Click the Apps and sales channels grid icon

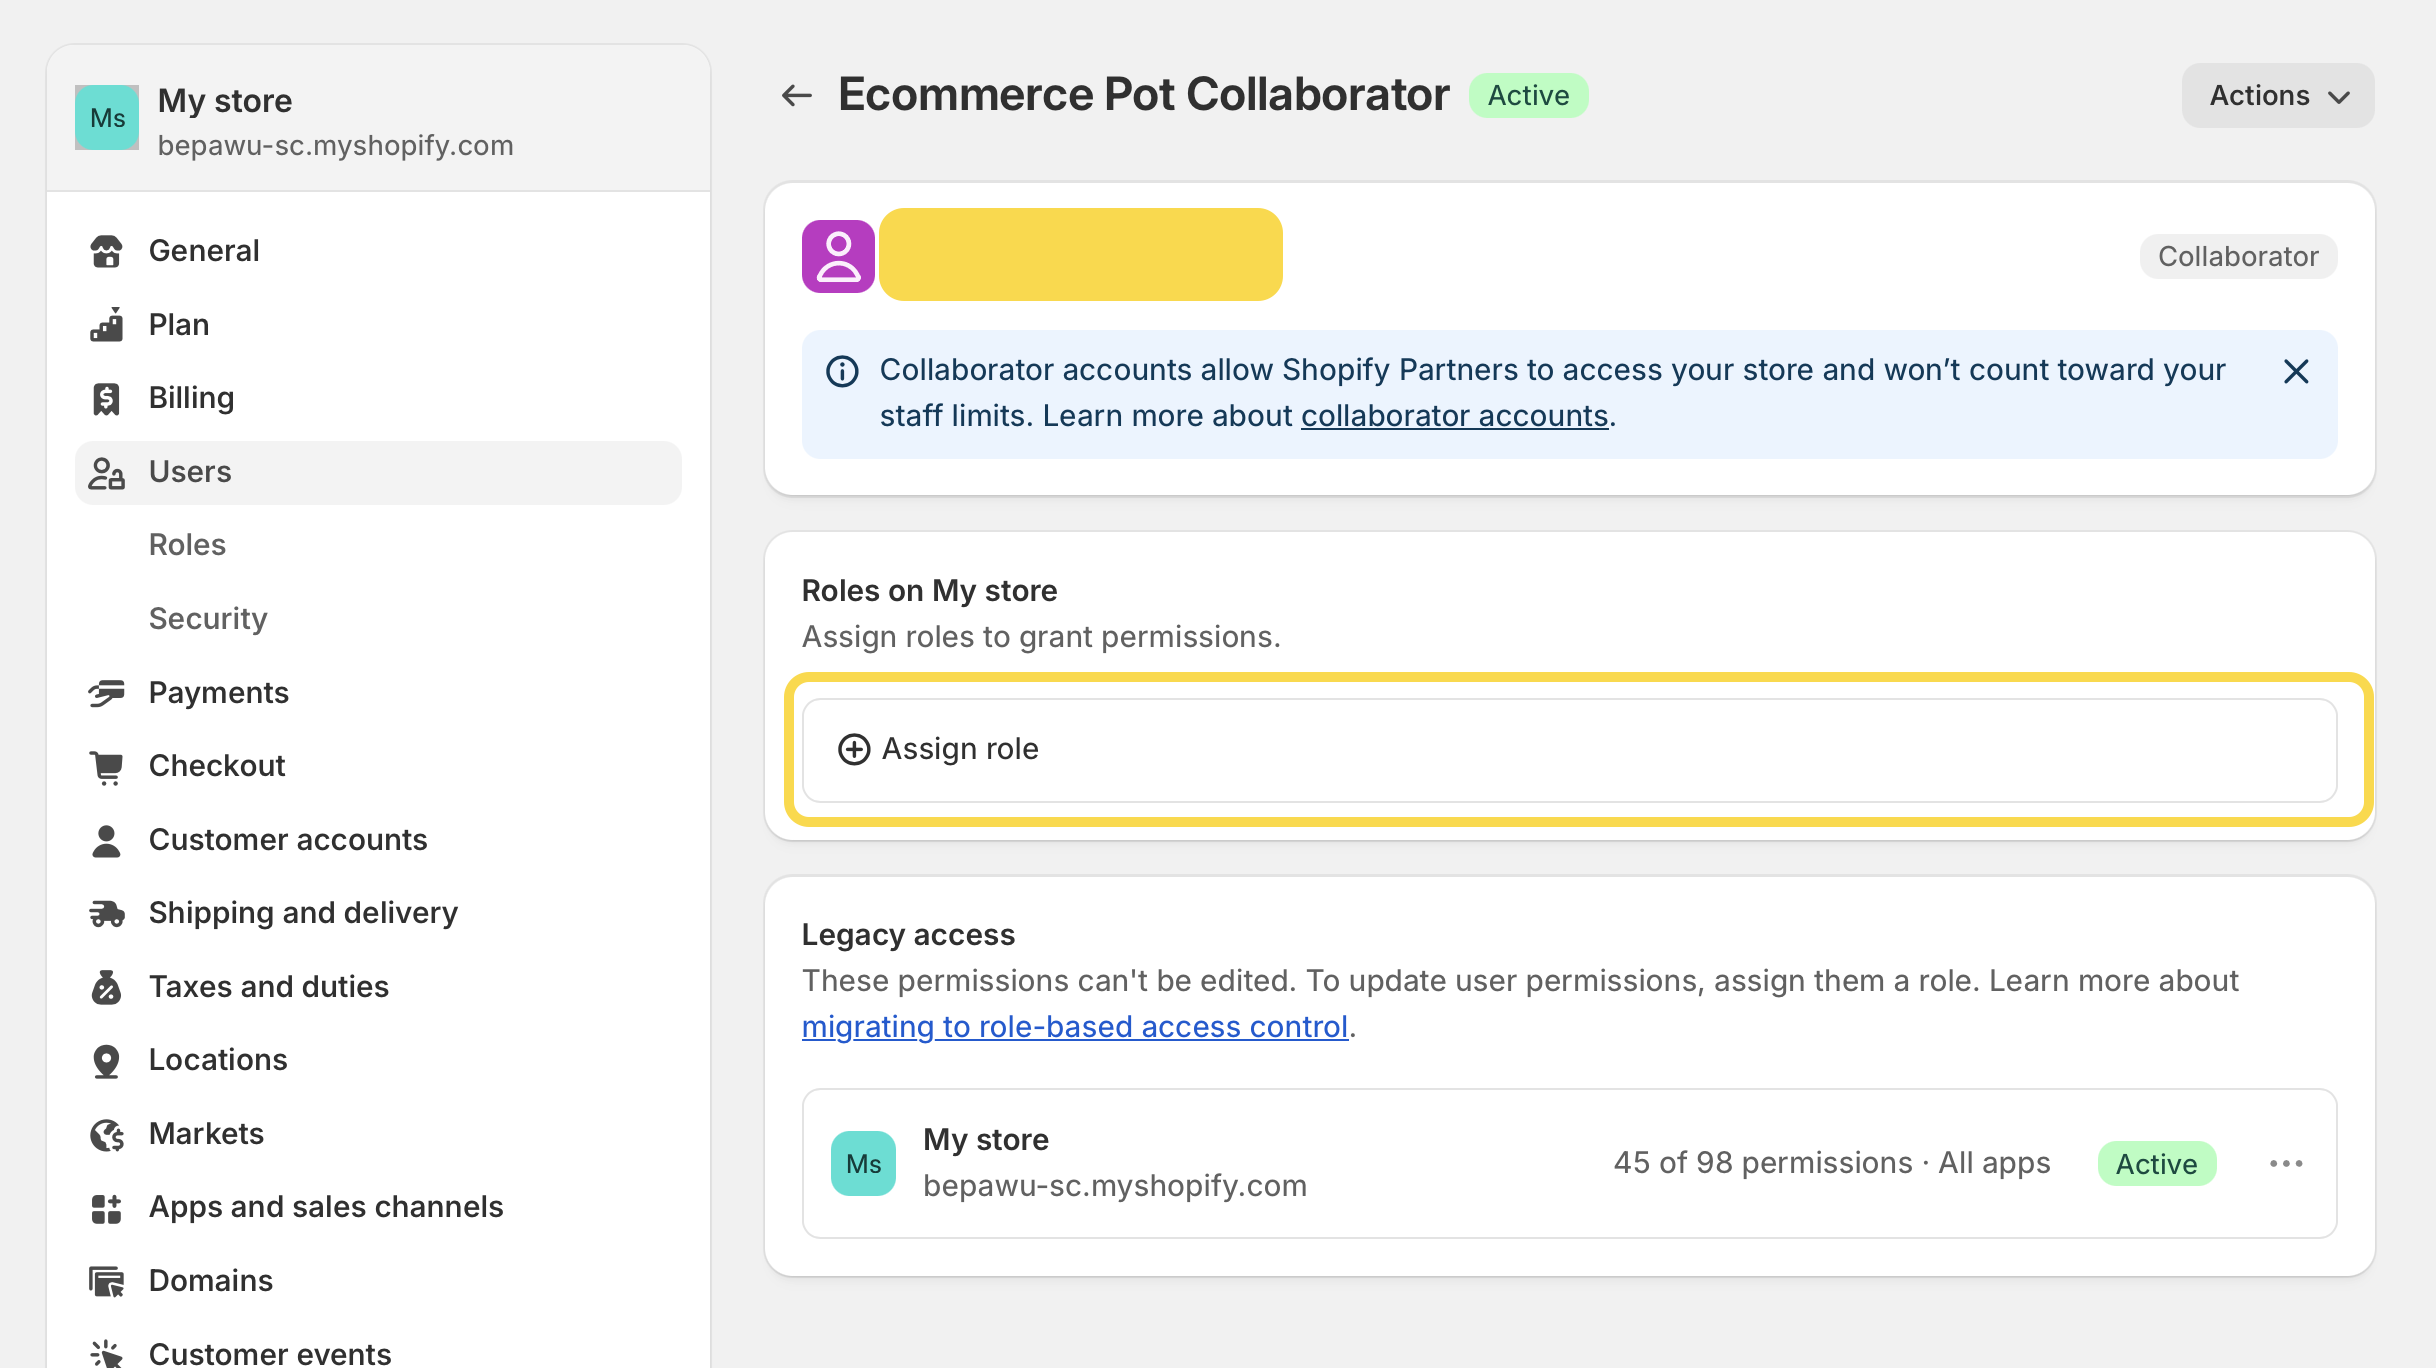coord(106,1208)
